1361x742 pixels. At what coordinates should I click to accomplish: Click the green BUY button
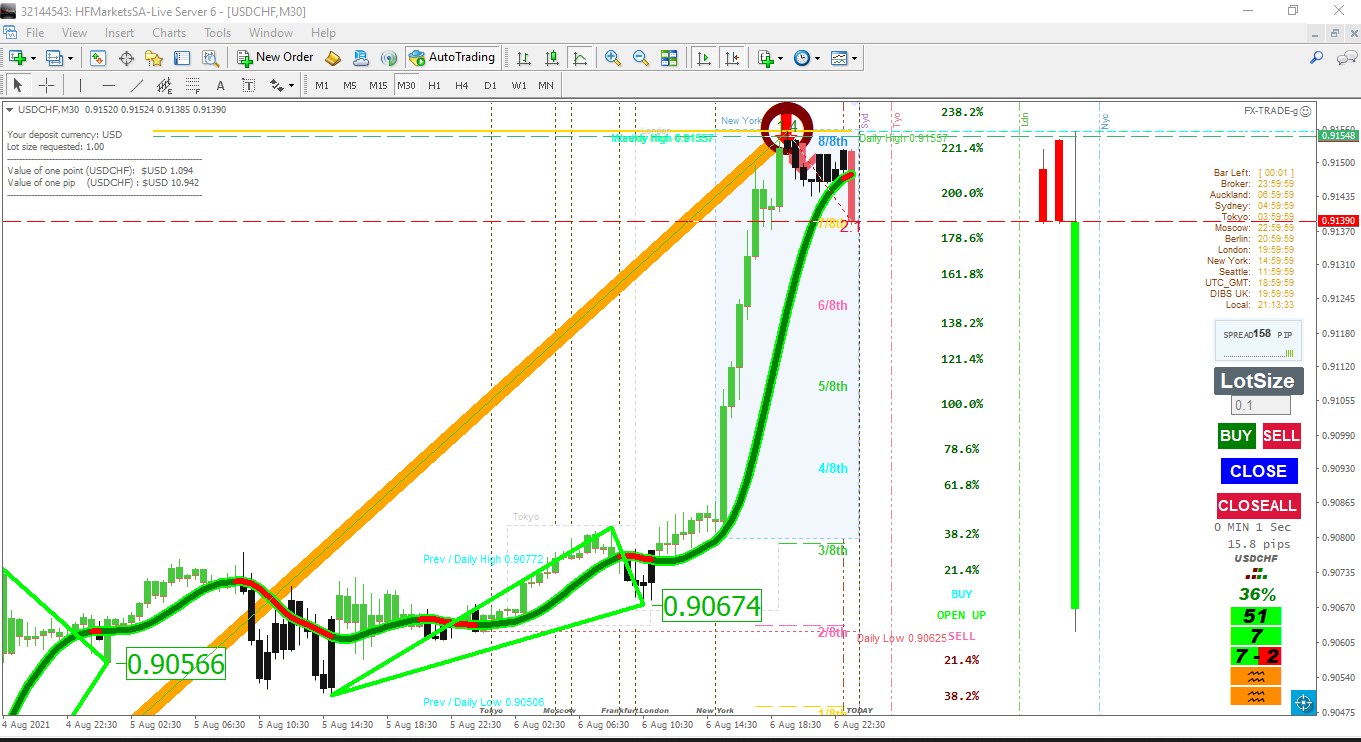(1236, 435)
